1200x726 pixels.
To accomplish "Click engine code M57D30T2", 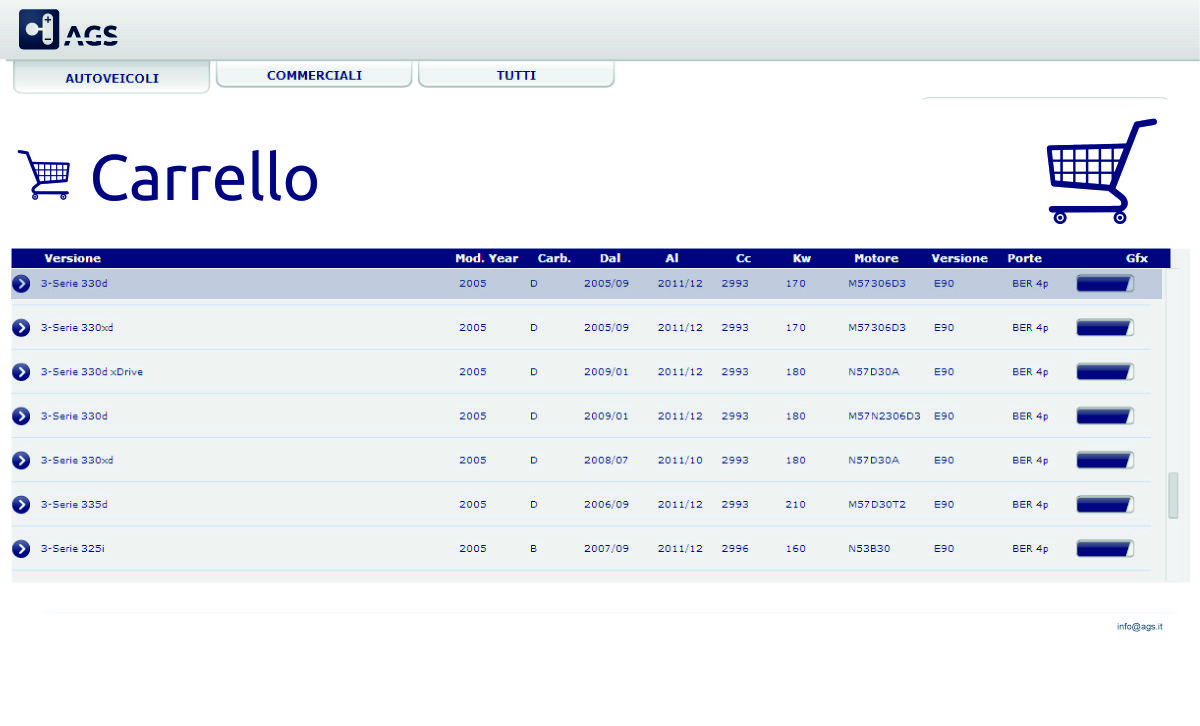I will [x=877, y=505].
